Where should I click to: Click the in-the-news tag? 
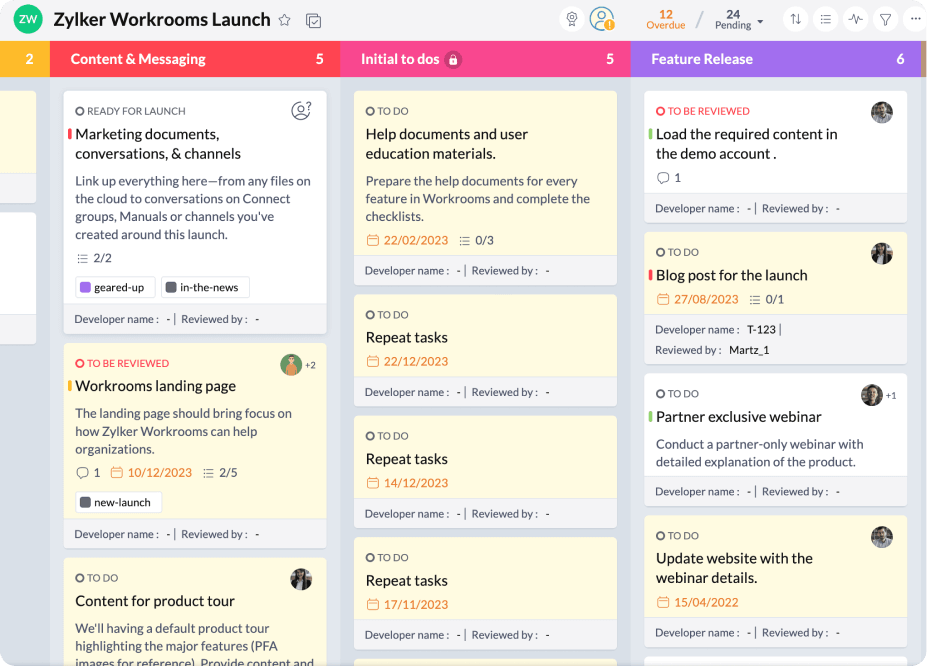click(x=205, y=287)
